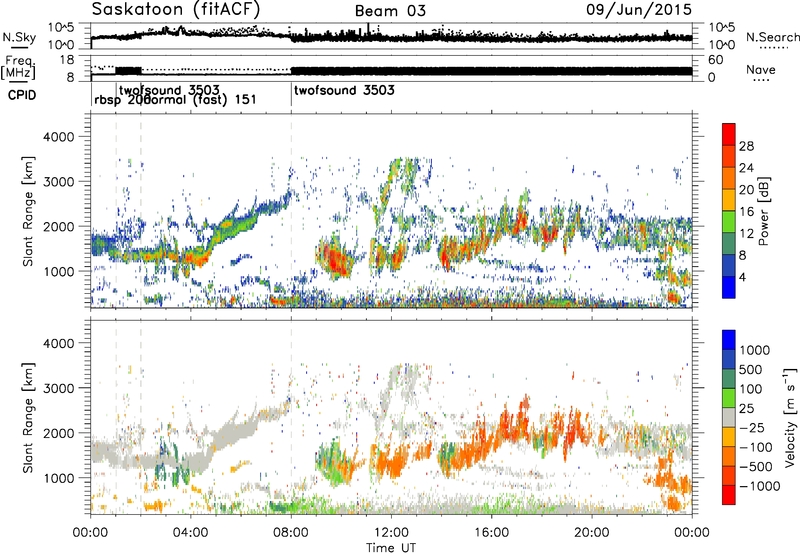Screen dimensions: 800x554
Task: Click the '09/Jun/2015' date text
Action: pyautogui.click(x=639, y=10)
